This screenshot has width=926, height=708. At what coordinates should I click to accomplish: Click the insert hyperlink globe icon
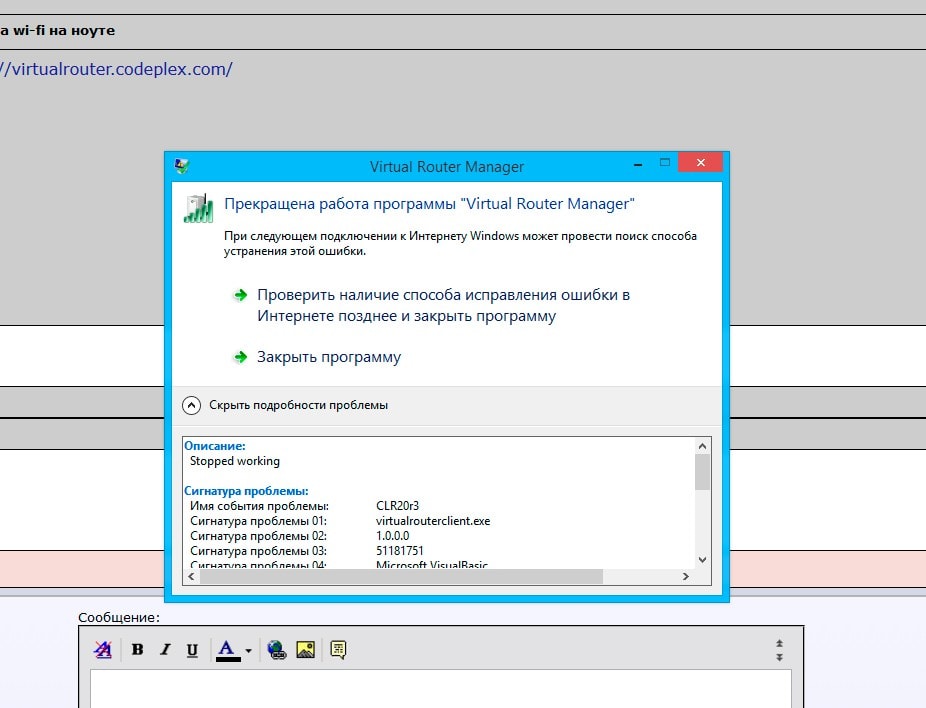pos(277,649)
